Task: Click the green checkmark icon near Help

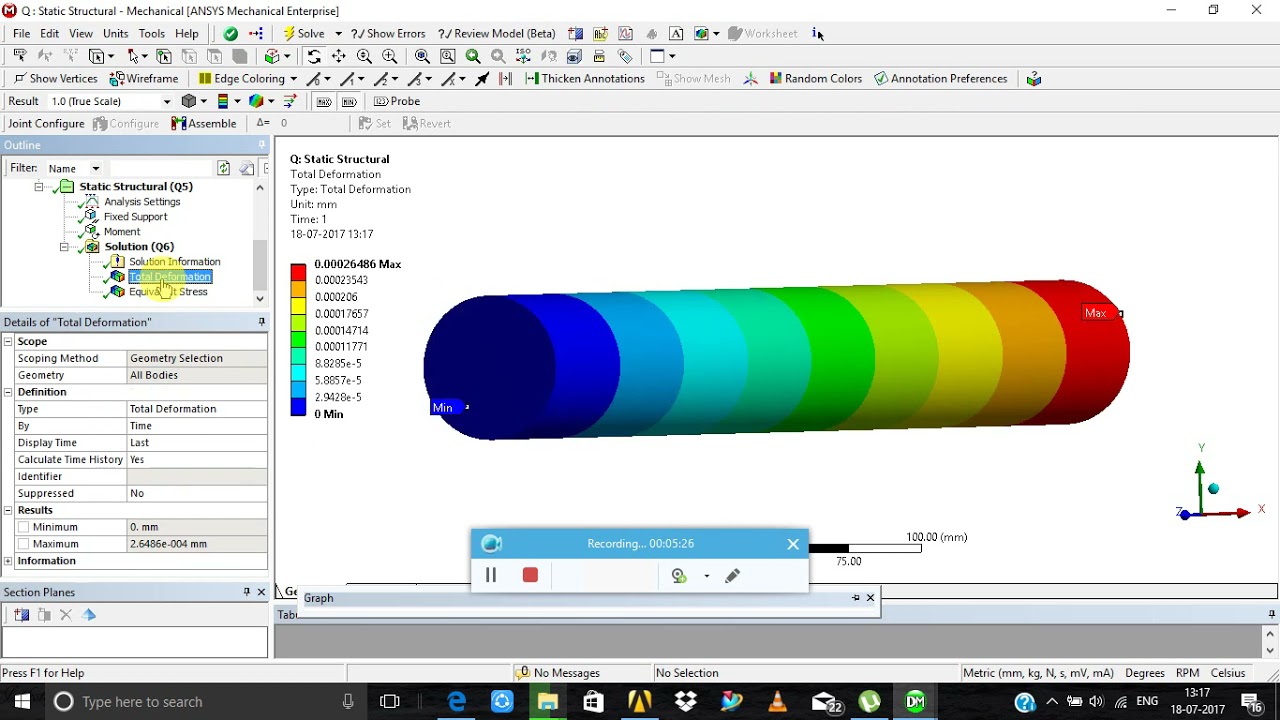Action: (x=230, y=33)
